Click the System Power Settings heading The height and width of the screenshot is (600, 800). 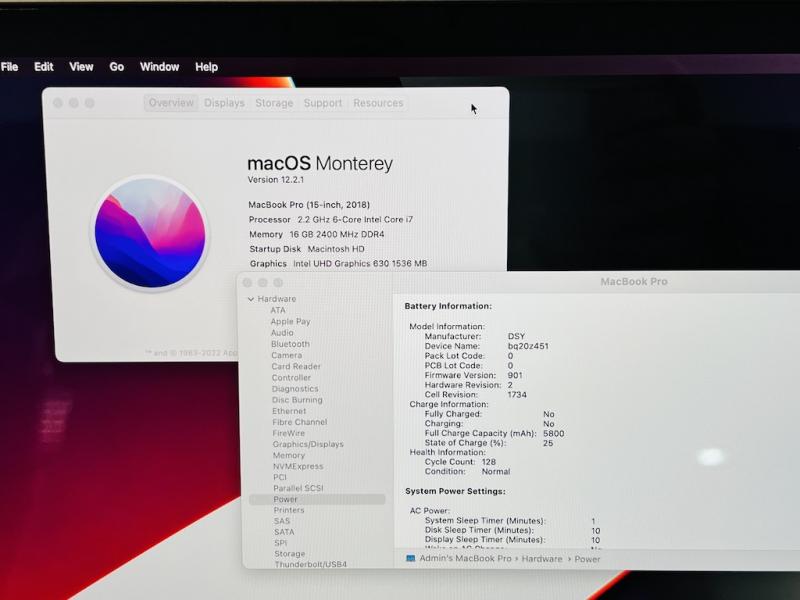(455, 491)
